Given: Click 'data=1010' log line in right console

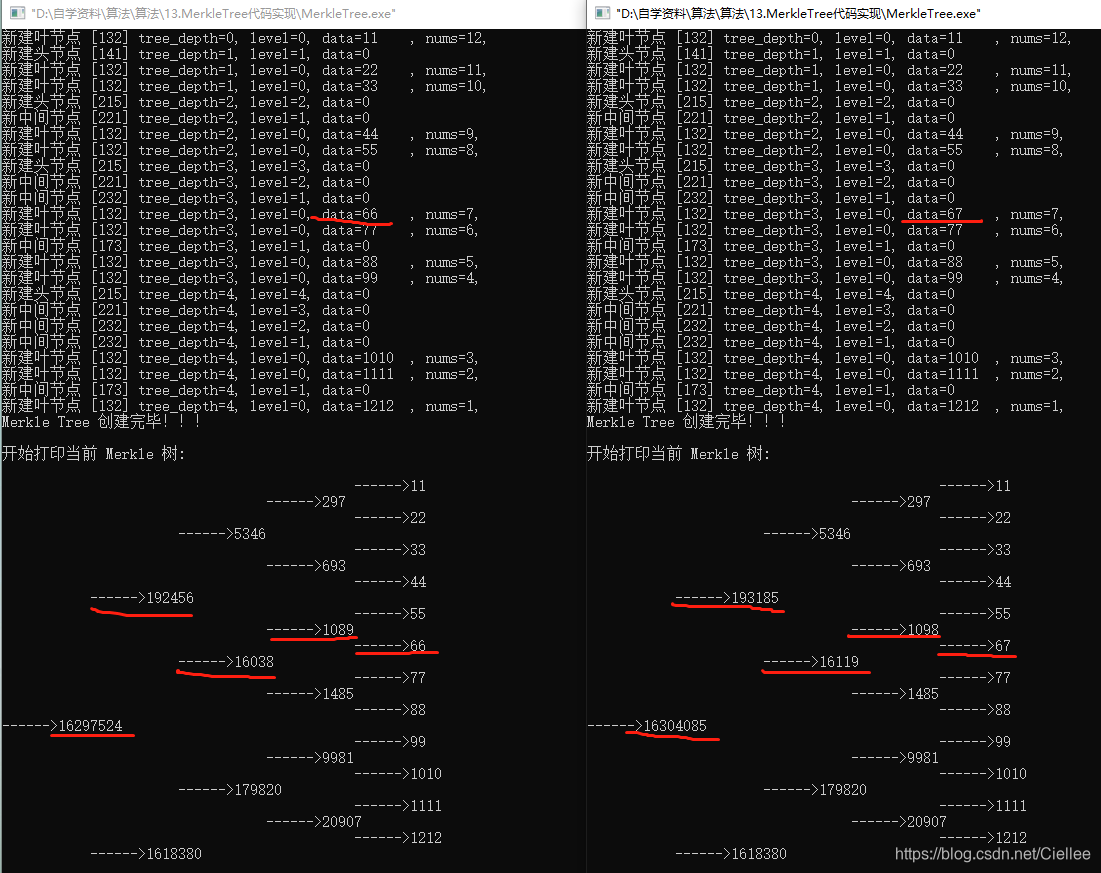Looking at the screenshot, I should pos(825,358).
